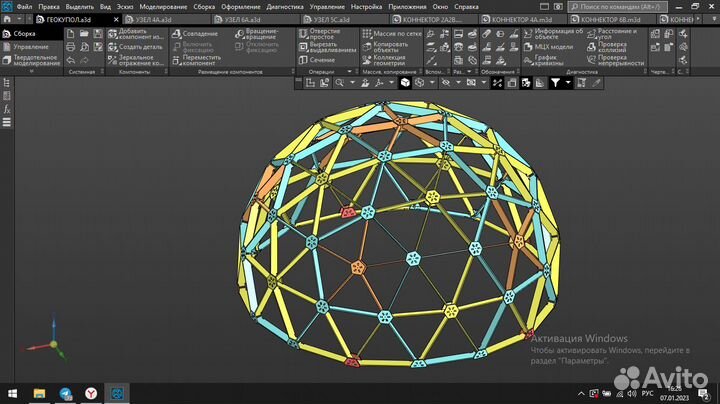The width and height of the screenshot is (720, 404).
Task: Open the Моделирование menu
Action: [163, 7]
